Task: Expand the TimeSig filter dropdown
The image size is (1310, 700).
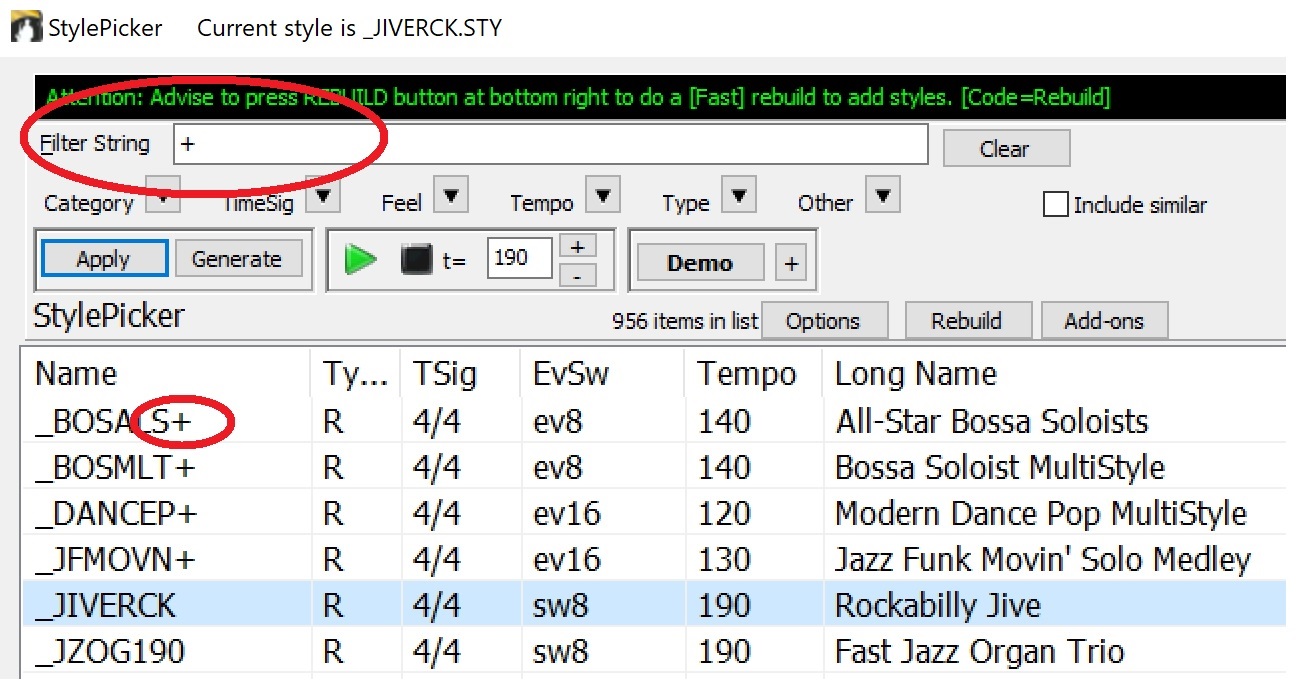Action: click(x=322, y=194)
